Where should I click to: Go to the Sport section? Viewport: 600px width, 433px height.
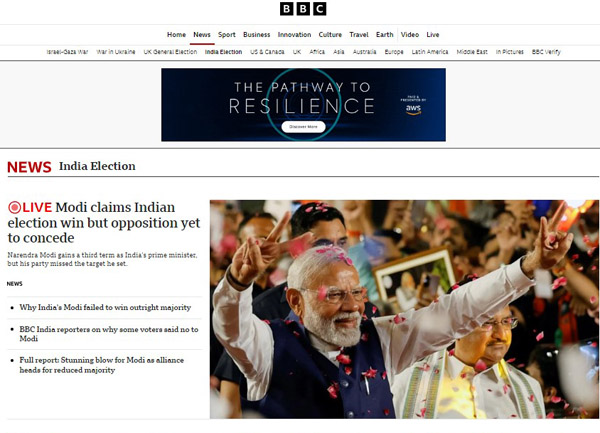(227, 34)
